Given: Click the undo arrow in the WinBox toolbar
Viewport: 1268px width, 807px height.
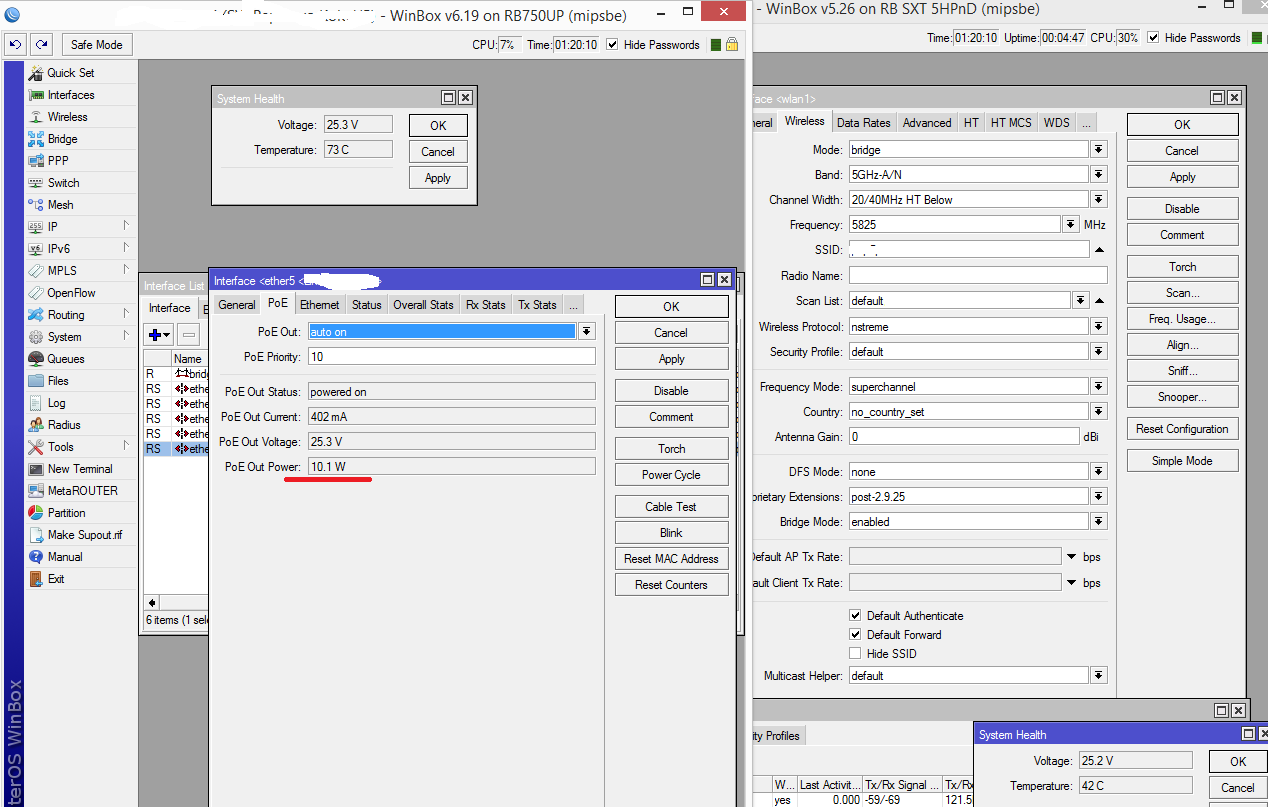Looking at the screenshot, I should 15,45.
